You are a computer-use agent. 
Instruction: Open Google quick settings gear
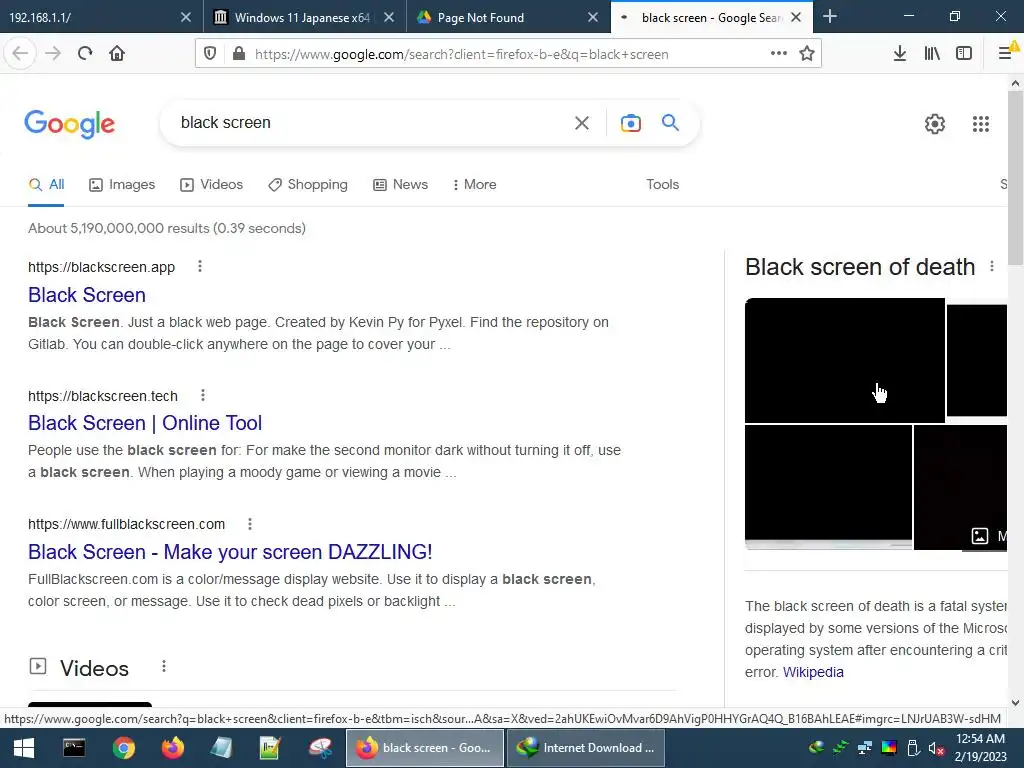[935, 123]
